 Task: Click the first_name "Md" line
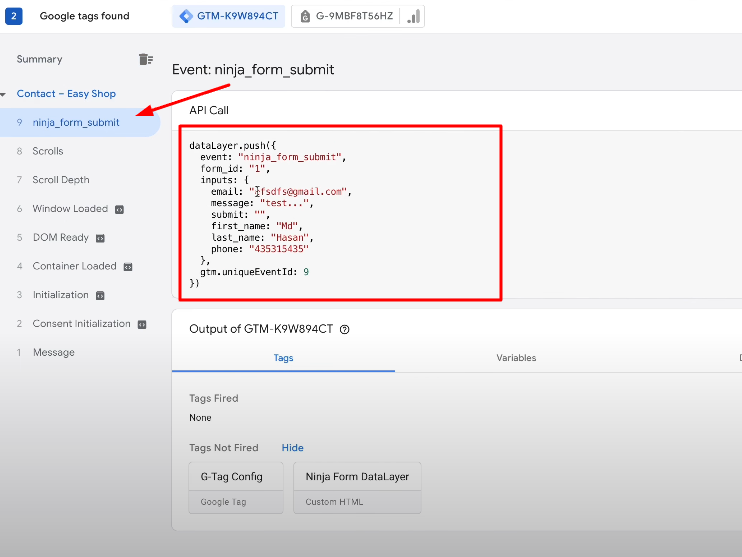pyautogui.click(x=256, y=226)
